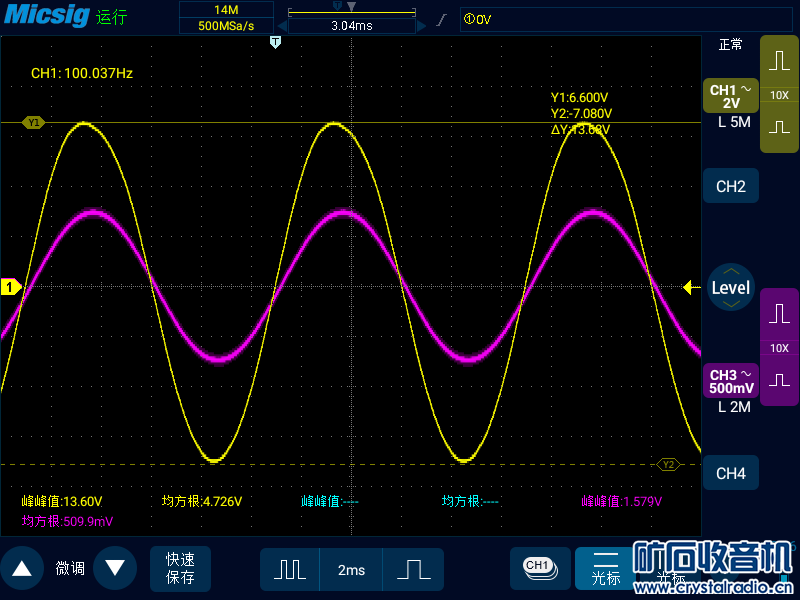800x600 pixels.
Task: Enable the CH2 channel
Action: pyautogui.click(x=731, y=186)
